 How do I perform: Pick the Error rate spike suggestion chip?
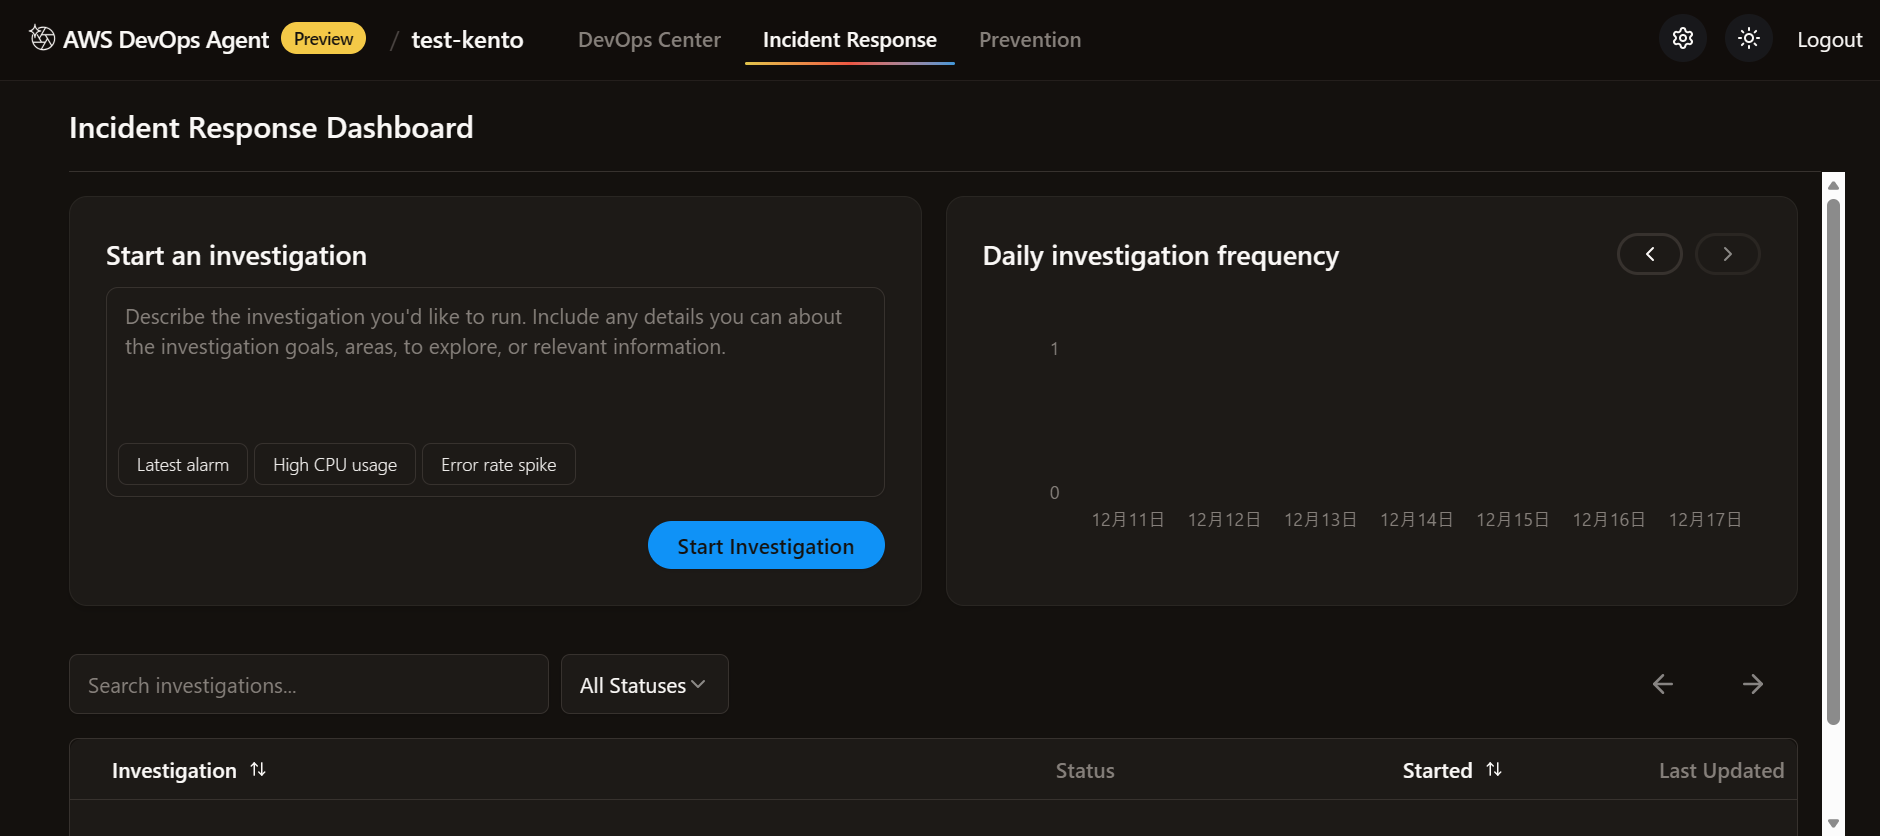pyautogui.click(x=498, y=465)
